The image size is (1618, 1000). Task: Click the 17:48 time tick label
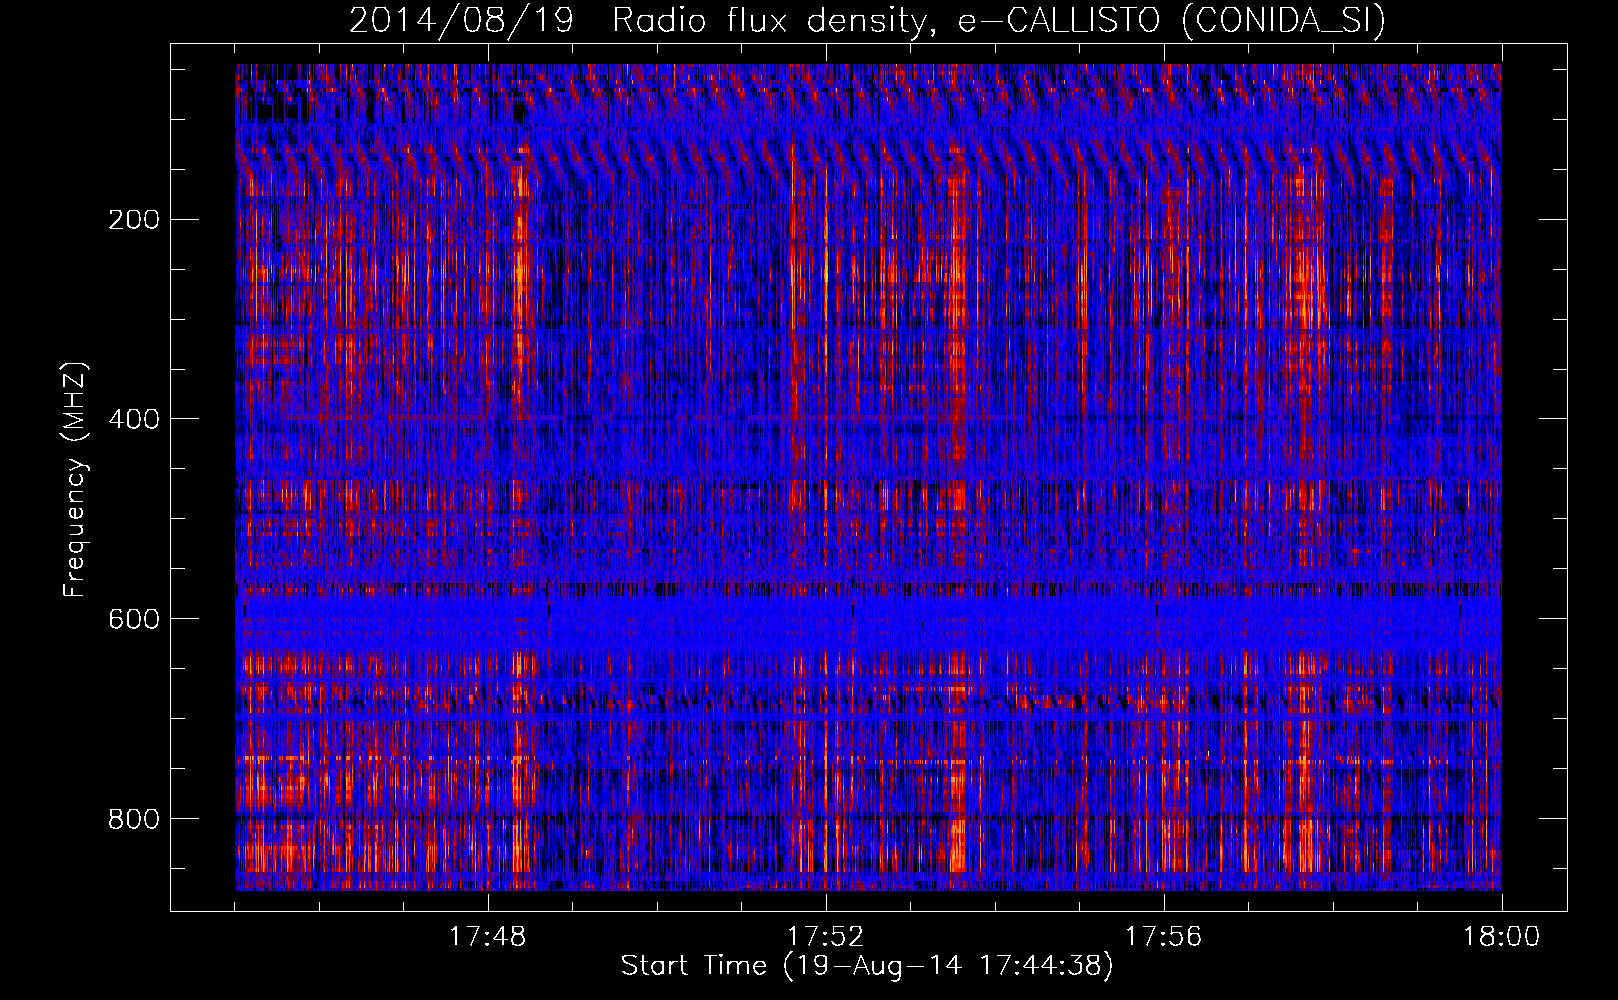(487, 936)
